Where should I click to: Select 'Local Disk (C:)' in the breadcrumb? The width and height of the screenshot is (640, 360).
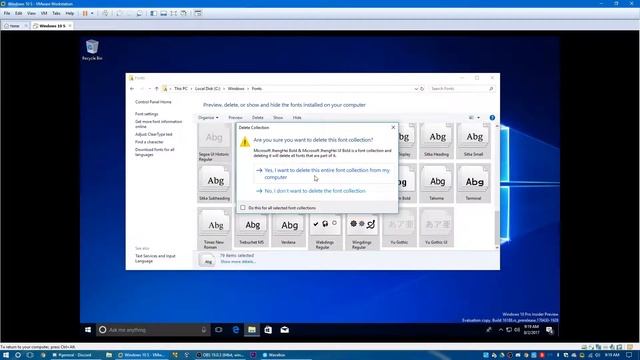coord(207,89)
